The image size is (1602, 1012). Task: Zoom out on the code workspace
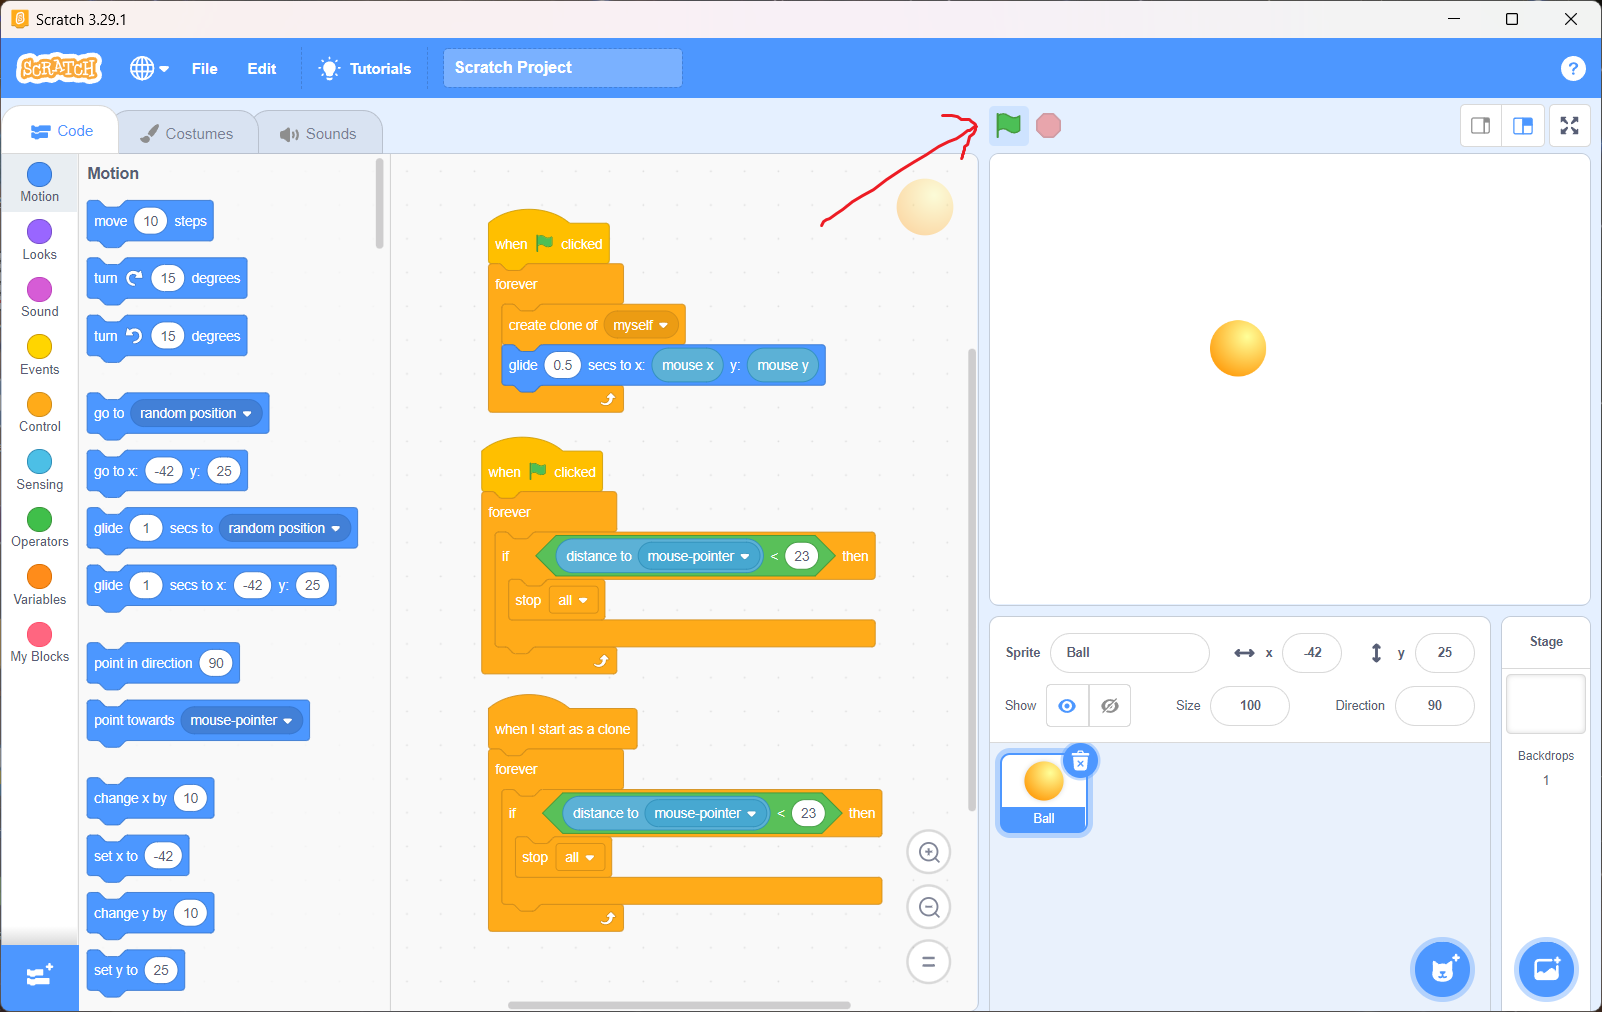928,908
